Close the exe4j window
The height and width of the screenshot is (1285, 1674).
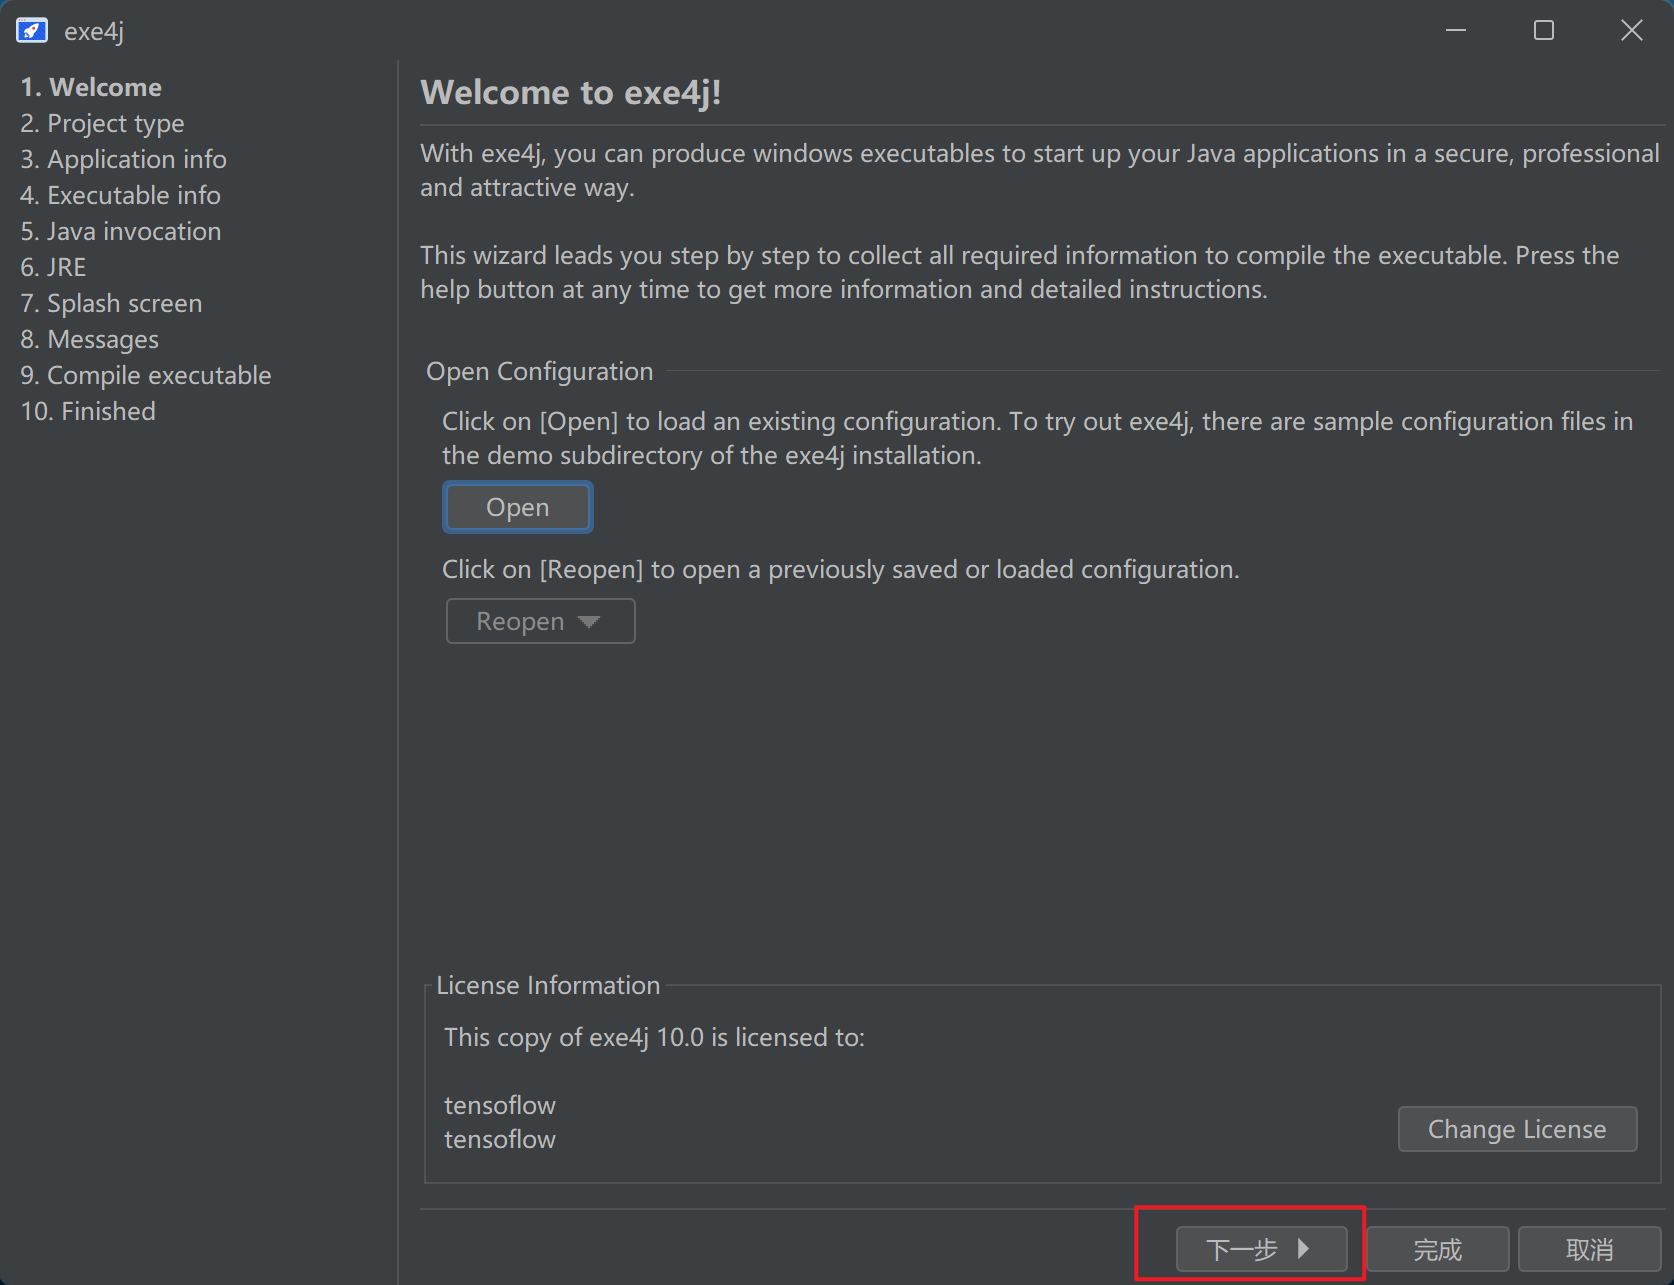pos(1631,31)
